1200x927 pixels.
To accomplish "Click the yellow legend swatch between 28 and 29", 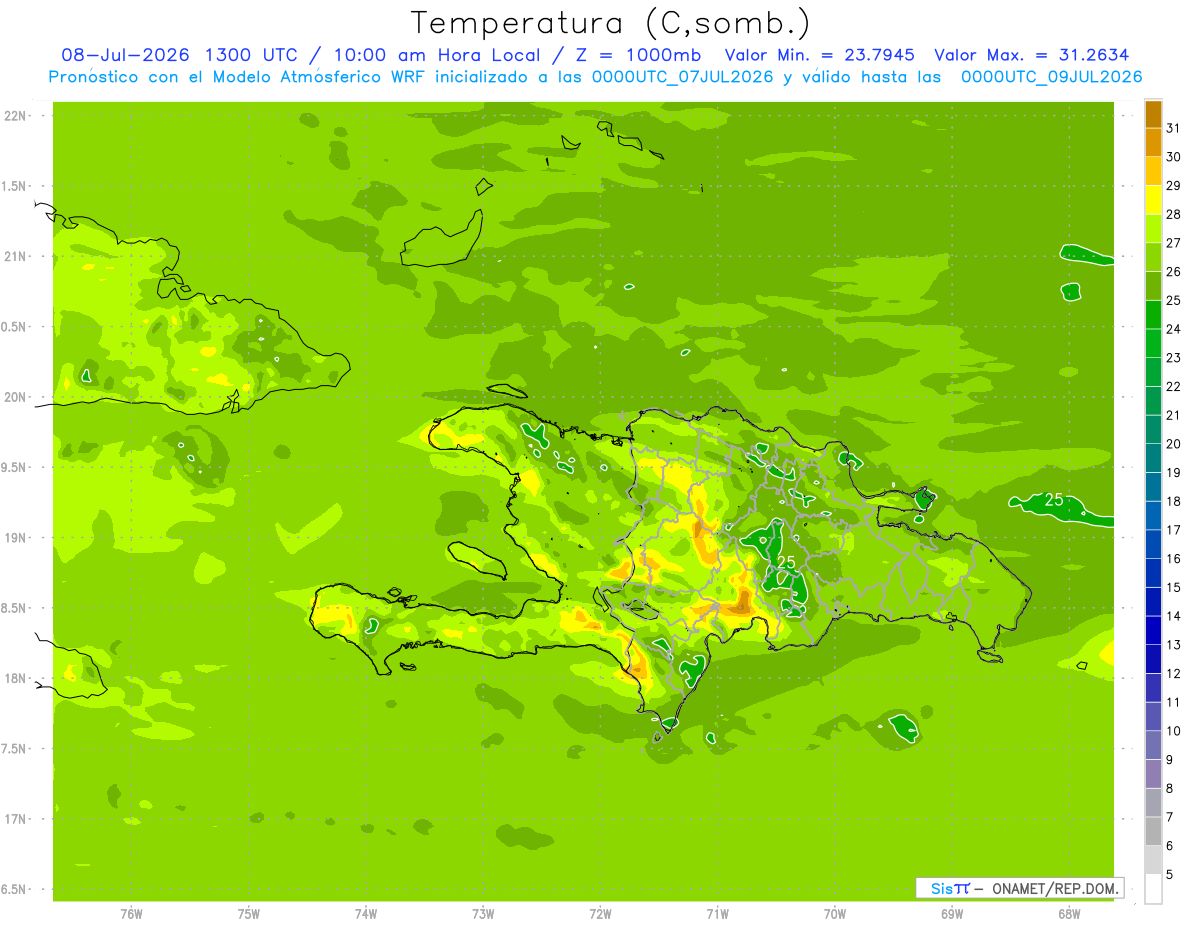I will (x=1153, y=200).
